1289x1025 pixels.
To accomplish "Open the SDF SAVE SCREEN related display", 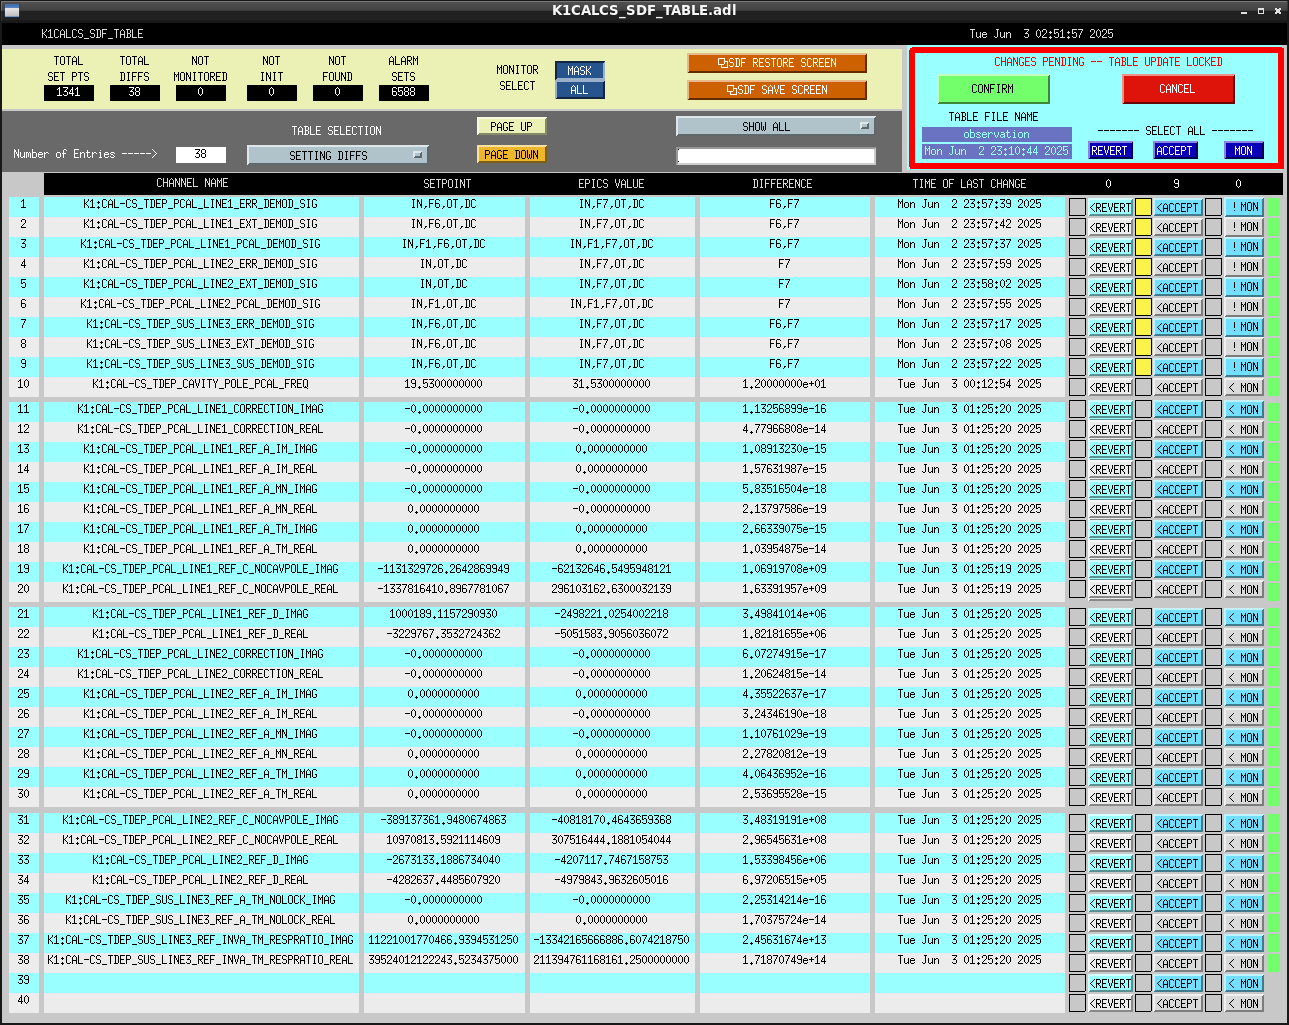I will tap(777, 90).
